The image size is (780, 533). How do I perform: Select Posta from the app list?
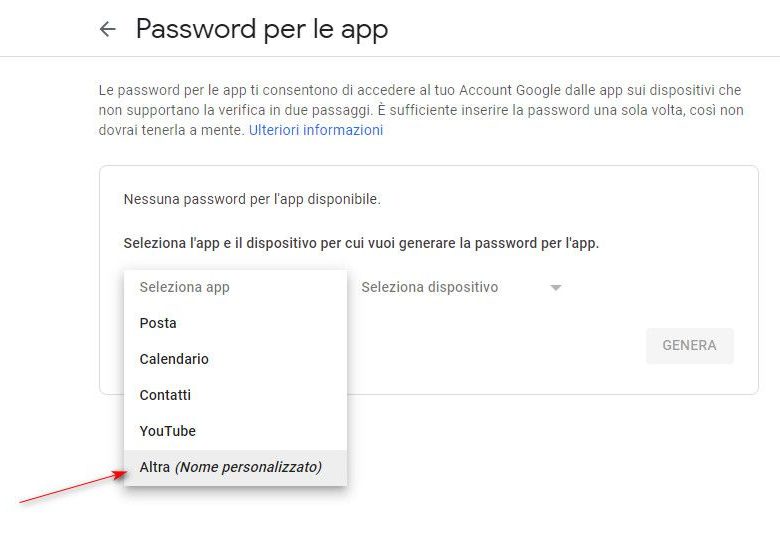click(x=158, y=323)
